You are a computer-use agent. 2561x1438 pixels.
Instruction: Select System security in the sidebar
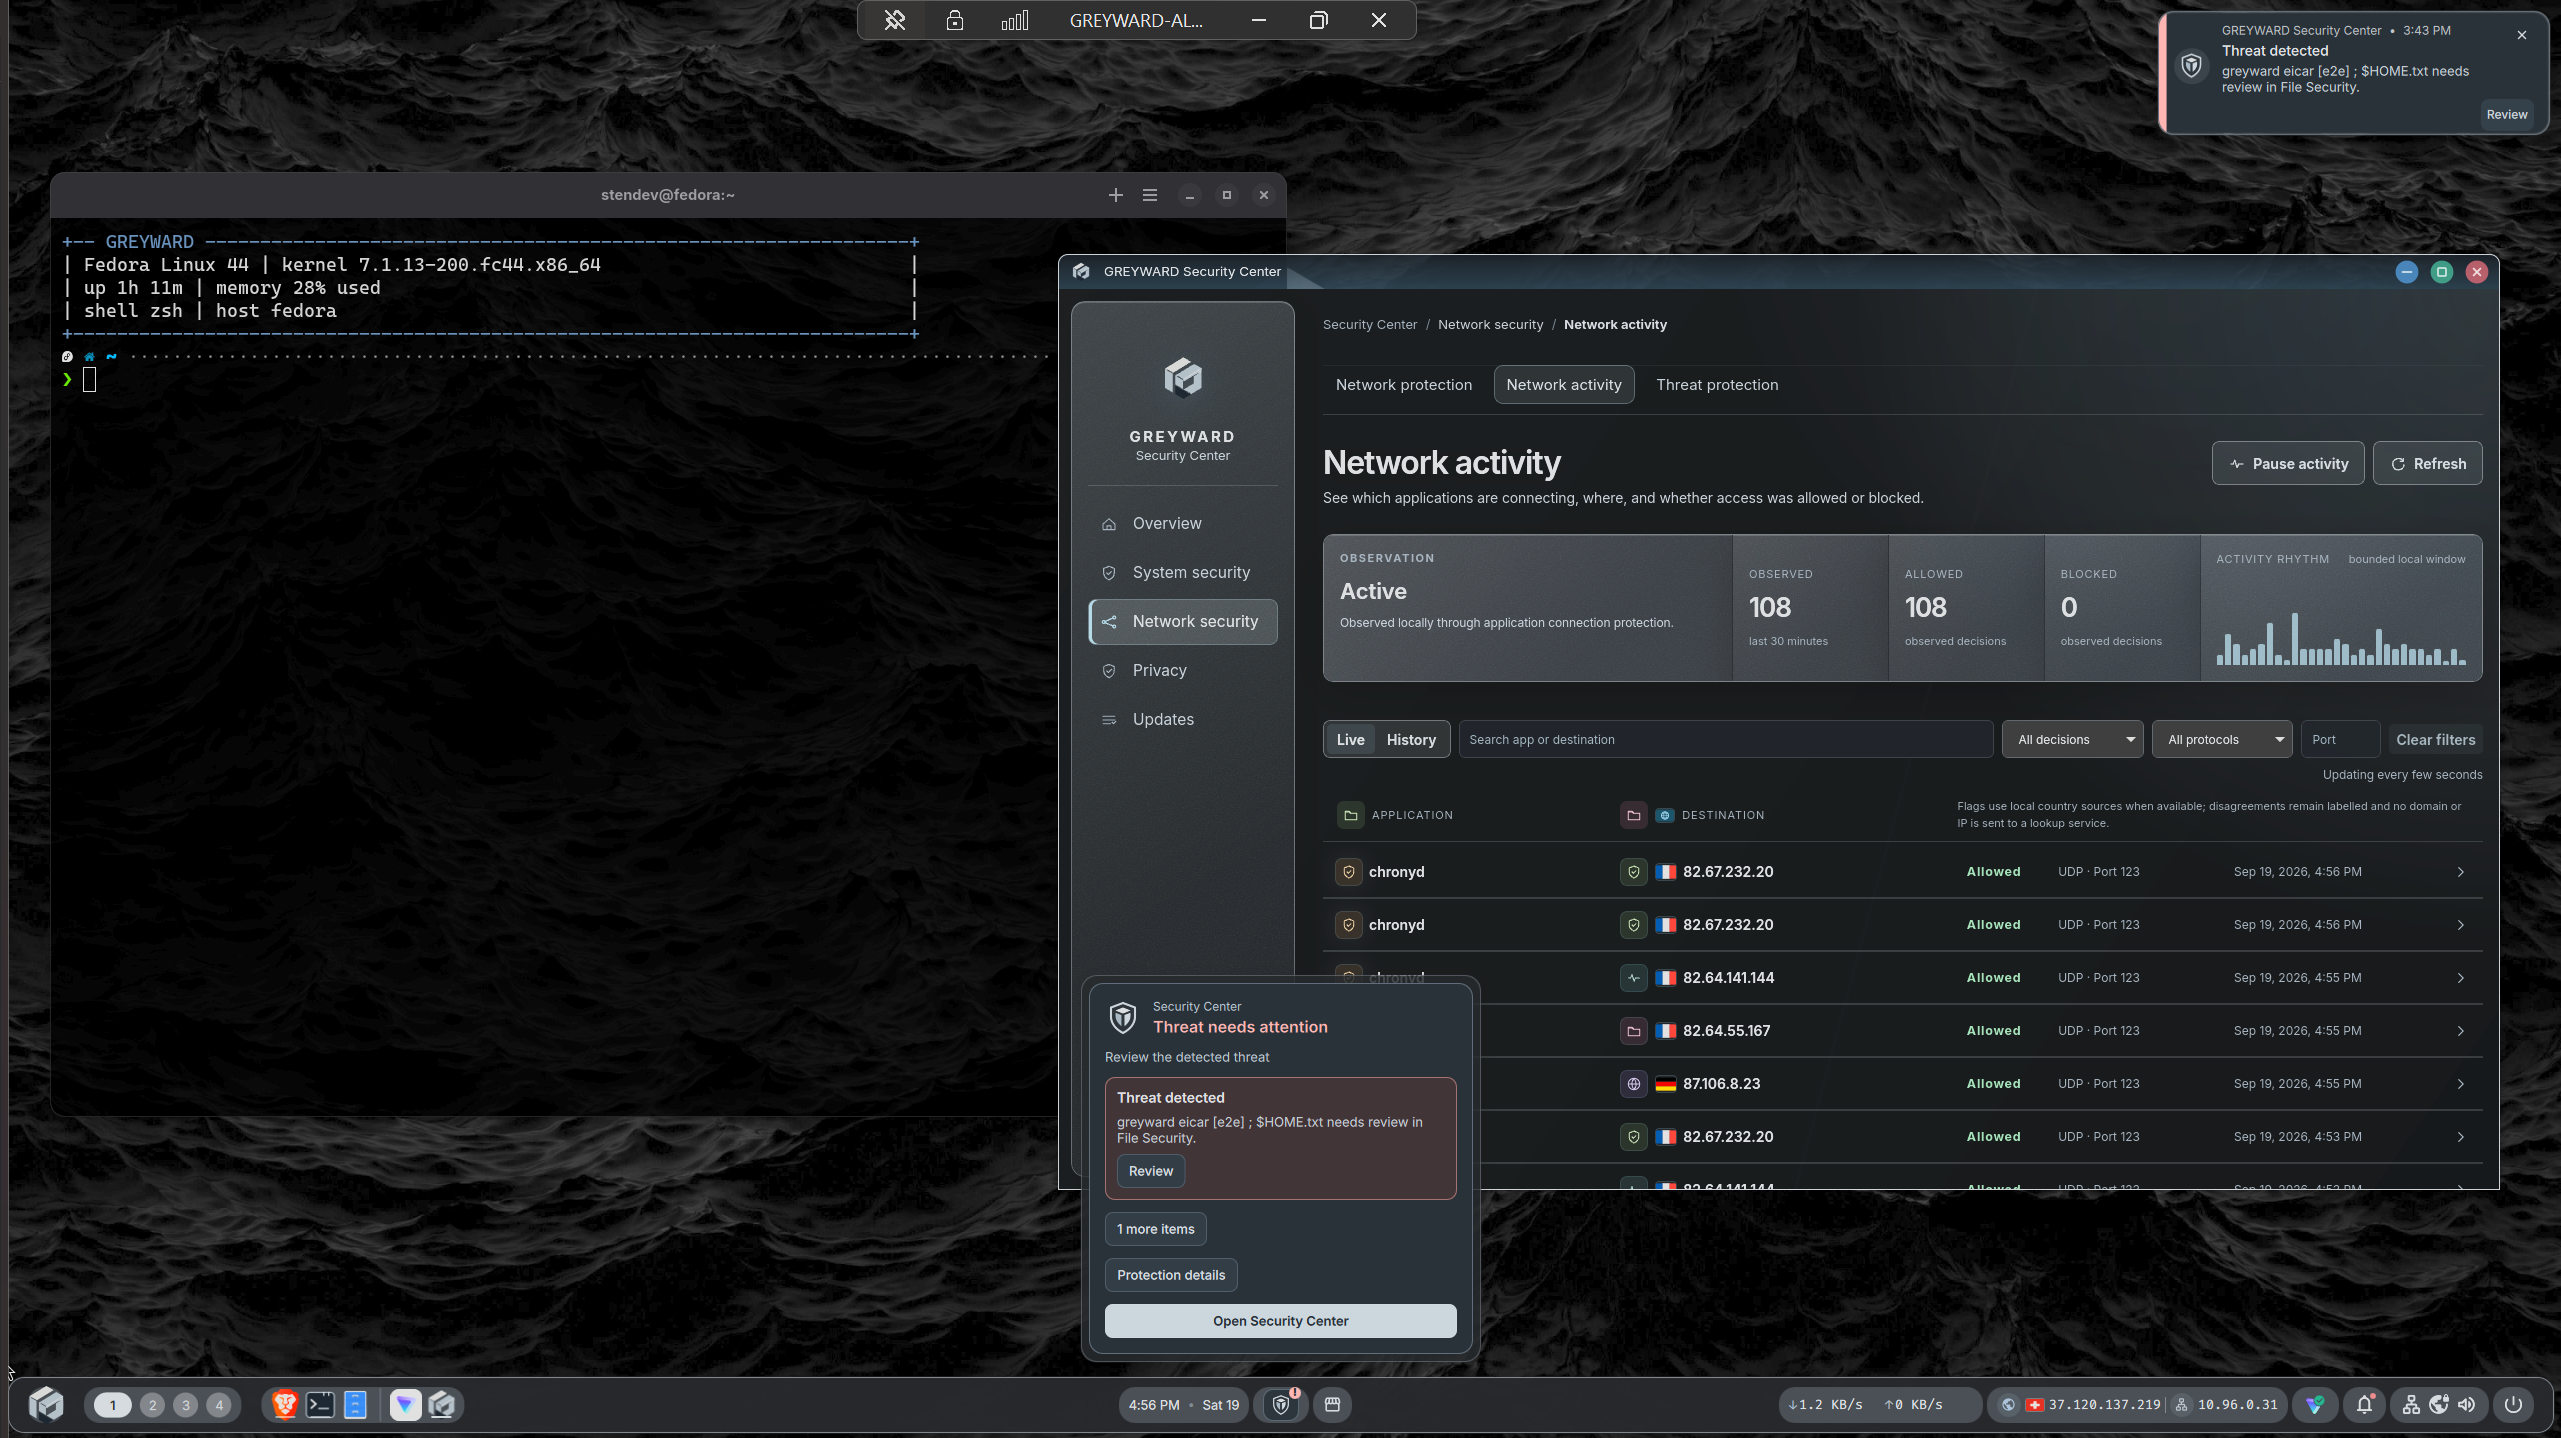[x=1182, y=573]
